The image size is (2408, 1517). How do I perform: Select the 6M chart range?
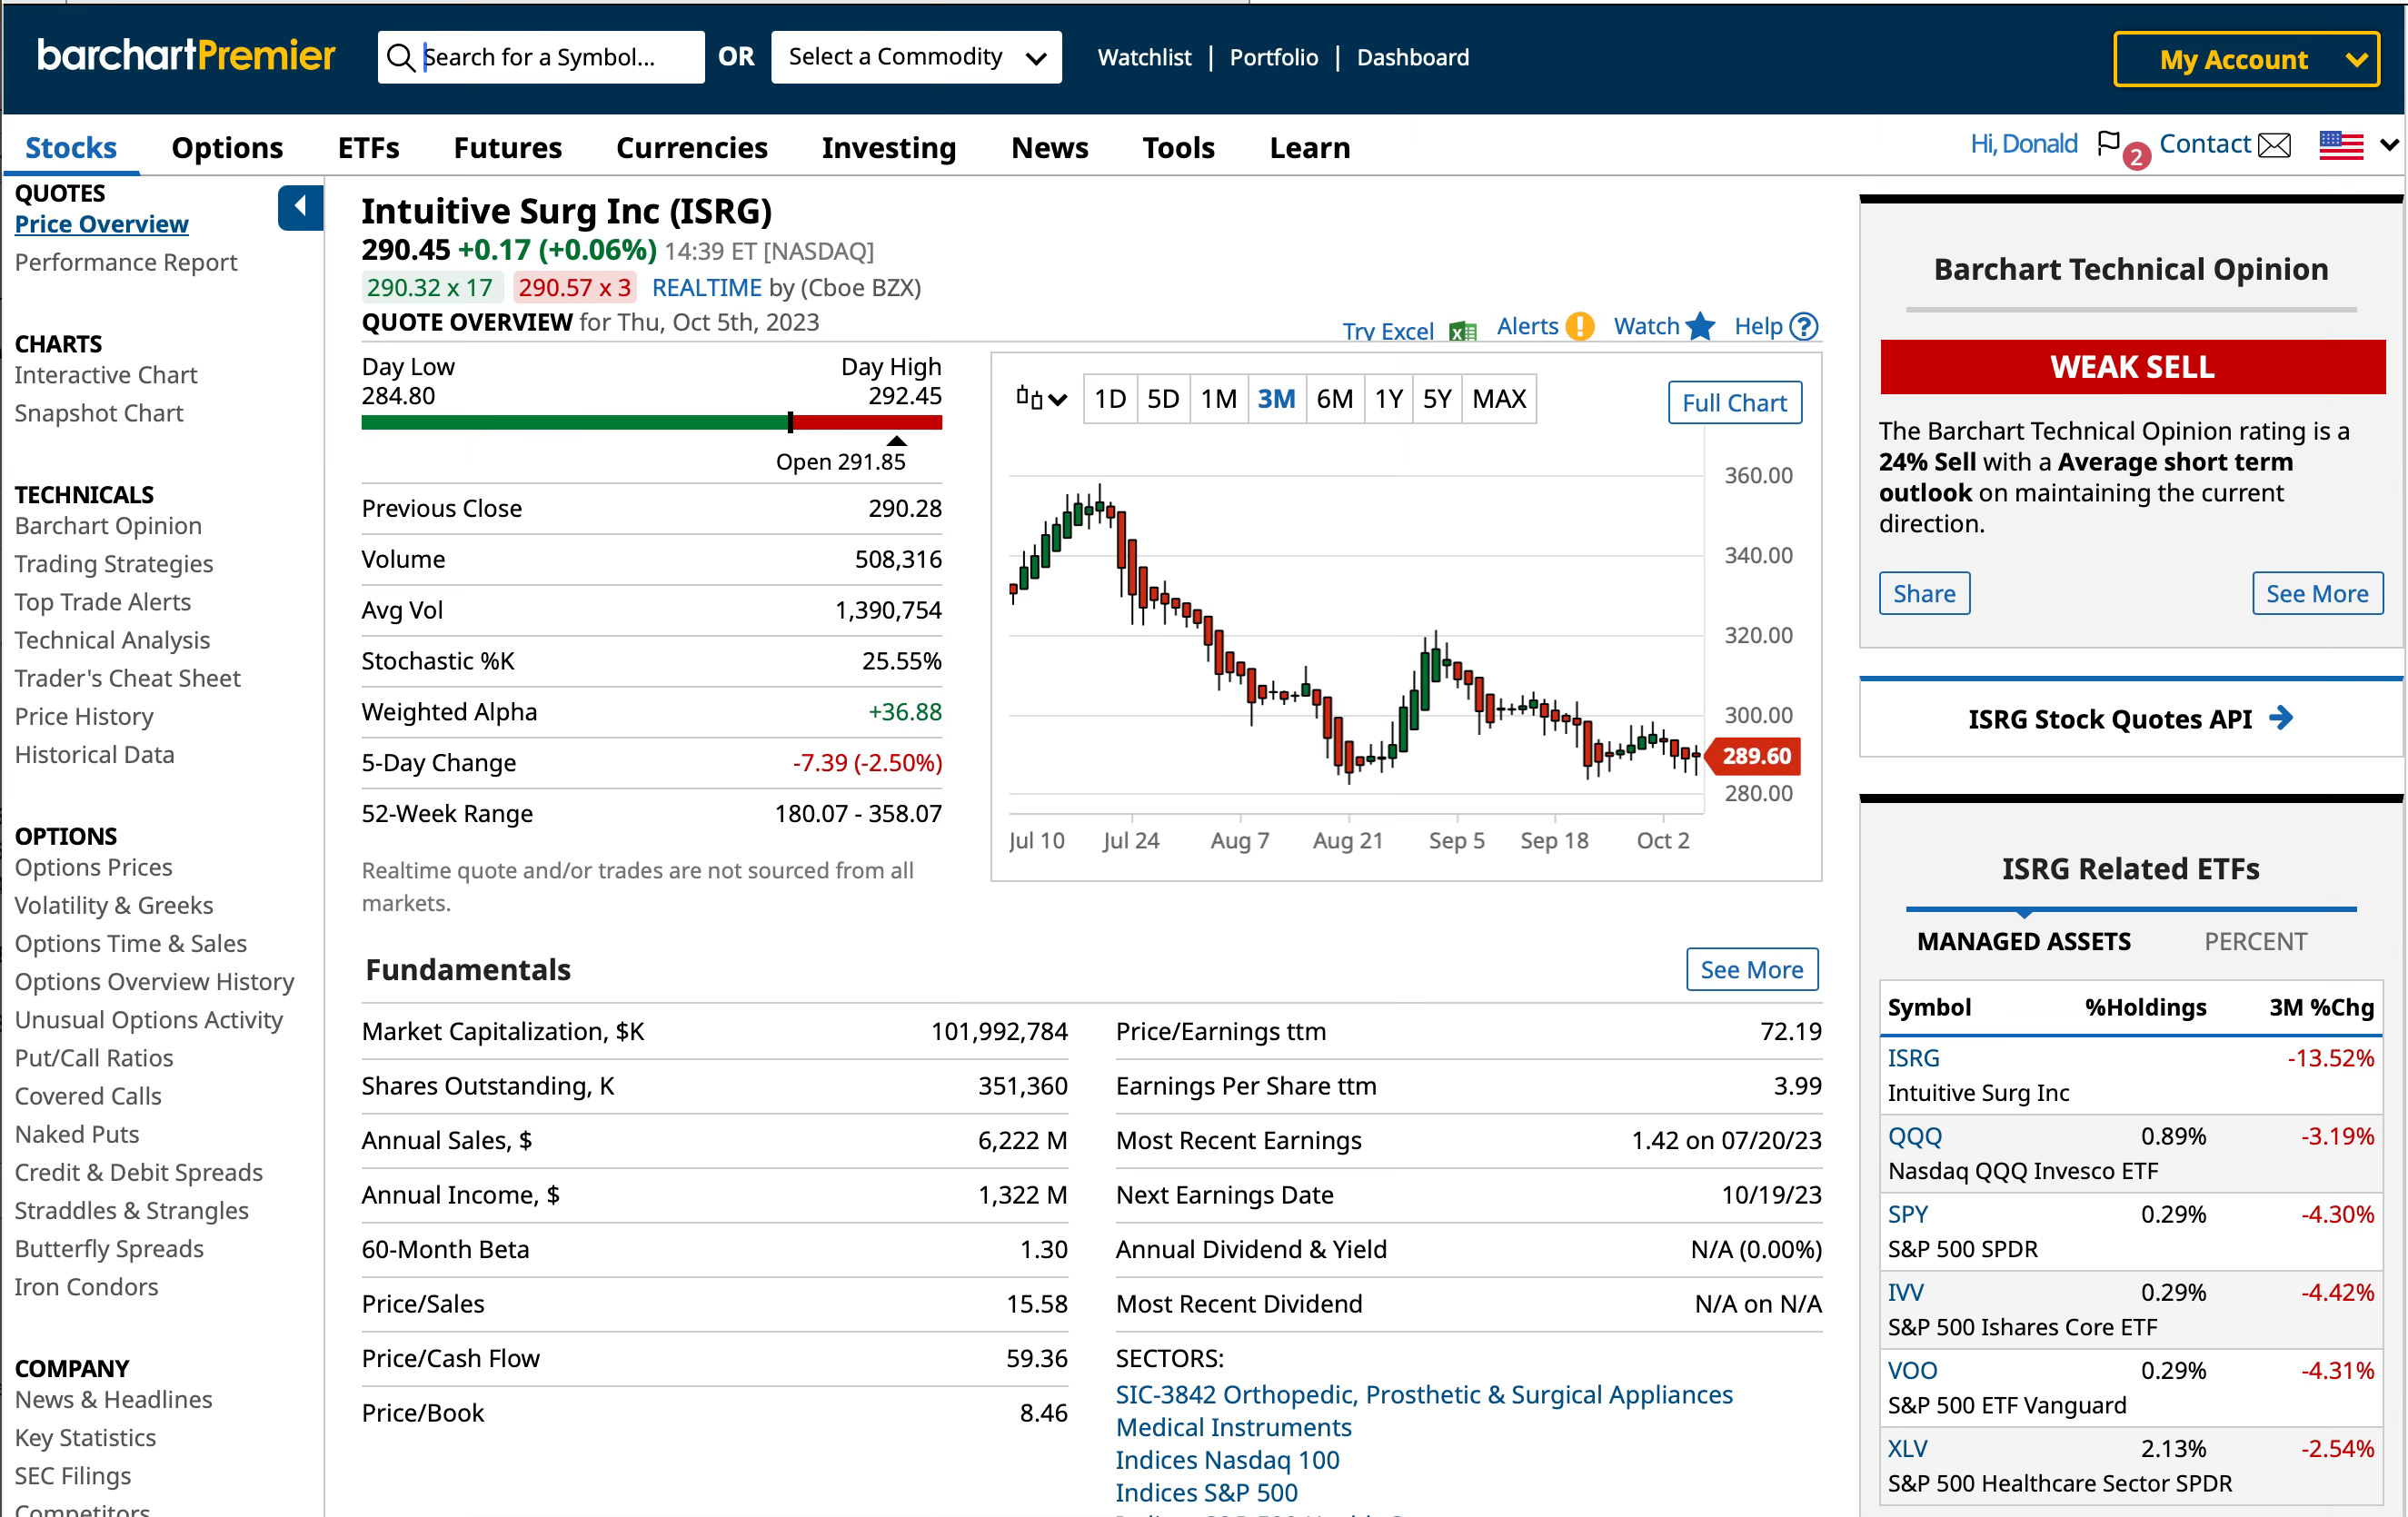coord(1334,399)
